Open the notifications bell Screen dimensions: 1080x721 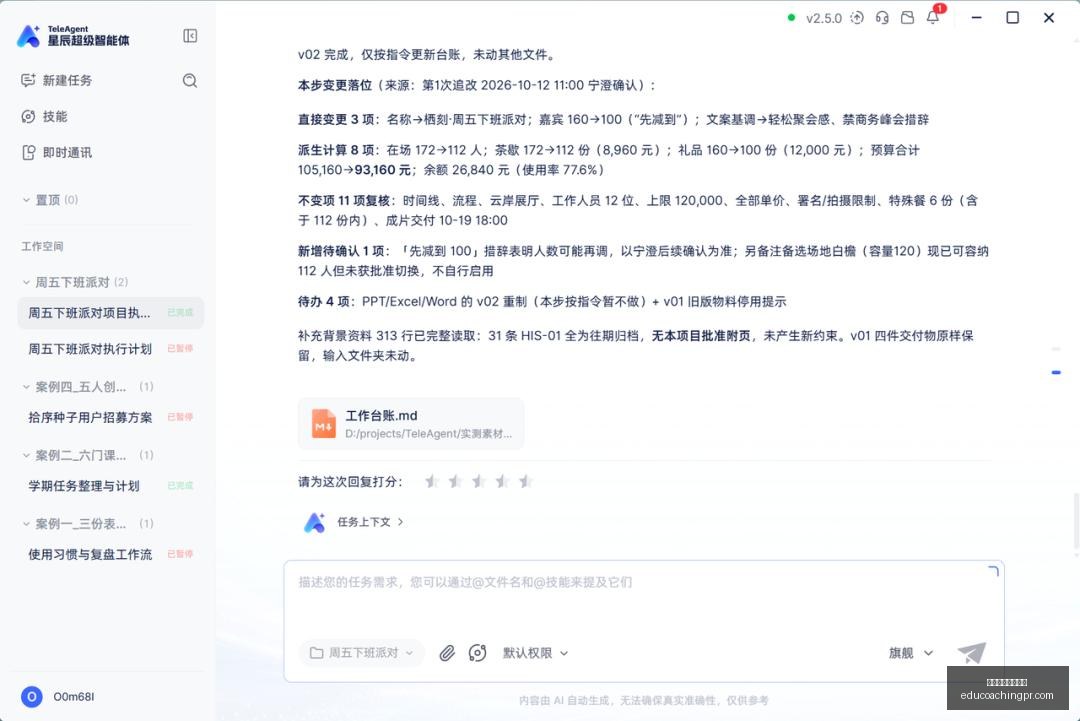tap(933, 18)
